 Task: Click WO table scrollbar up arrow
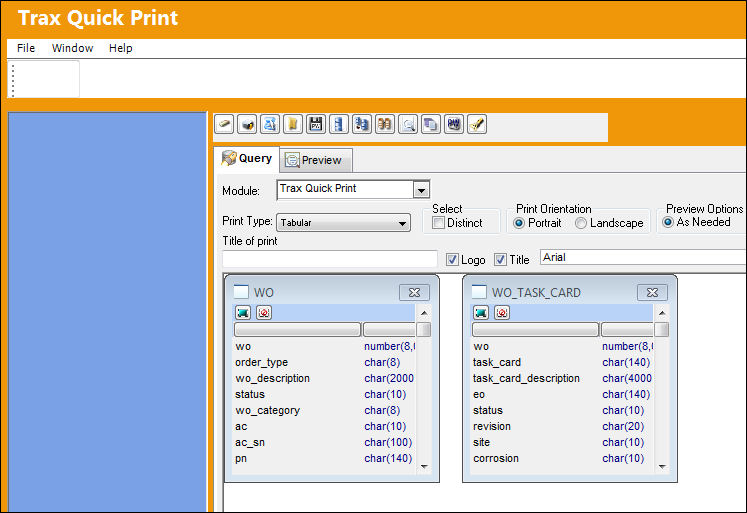(424, 313)
